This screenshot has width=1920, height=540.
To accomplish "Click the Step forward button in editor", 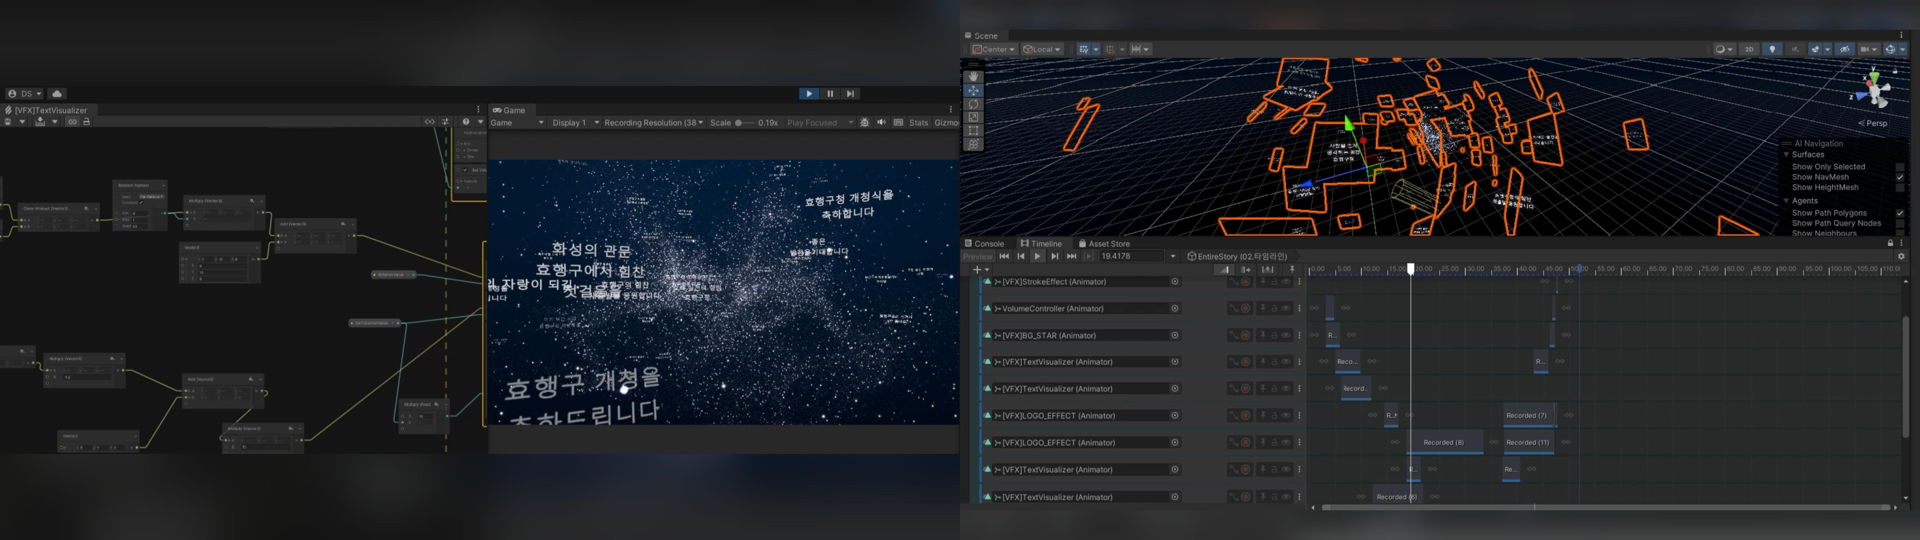I will (x=850, y=94).
